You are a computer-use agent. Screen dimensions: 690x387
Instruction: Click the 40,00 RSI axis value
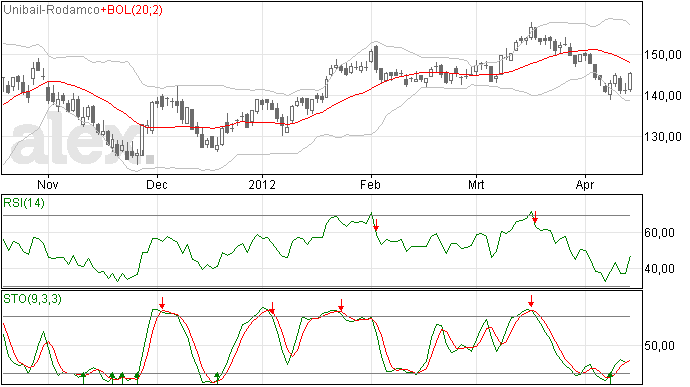(x=659, y=269)
